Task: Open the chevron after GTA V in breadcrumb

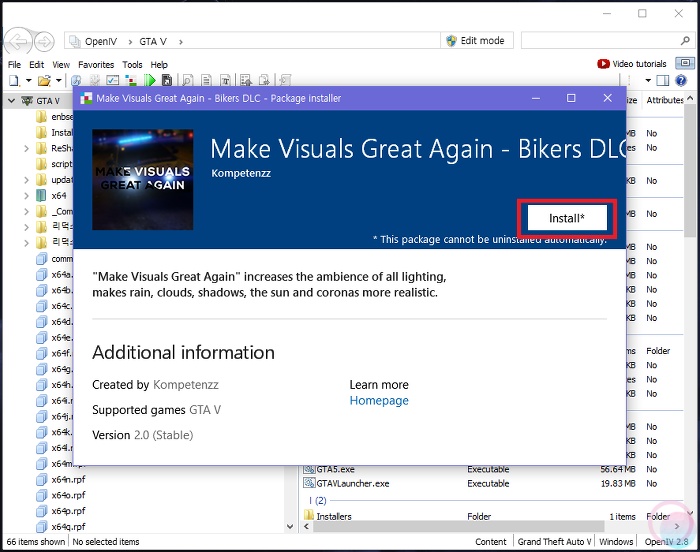Action: 181,42
